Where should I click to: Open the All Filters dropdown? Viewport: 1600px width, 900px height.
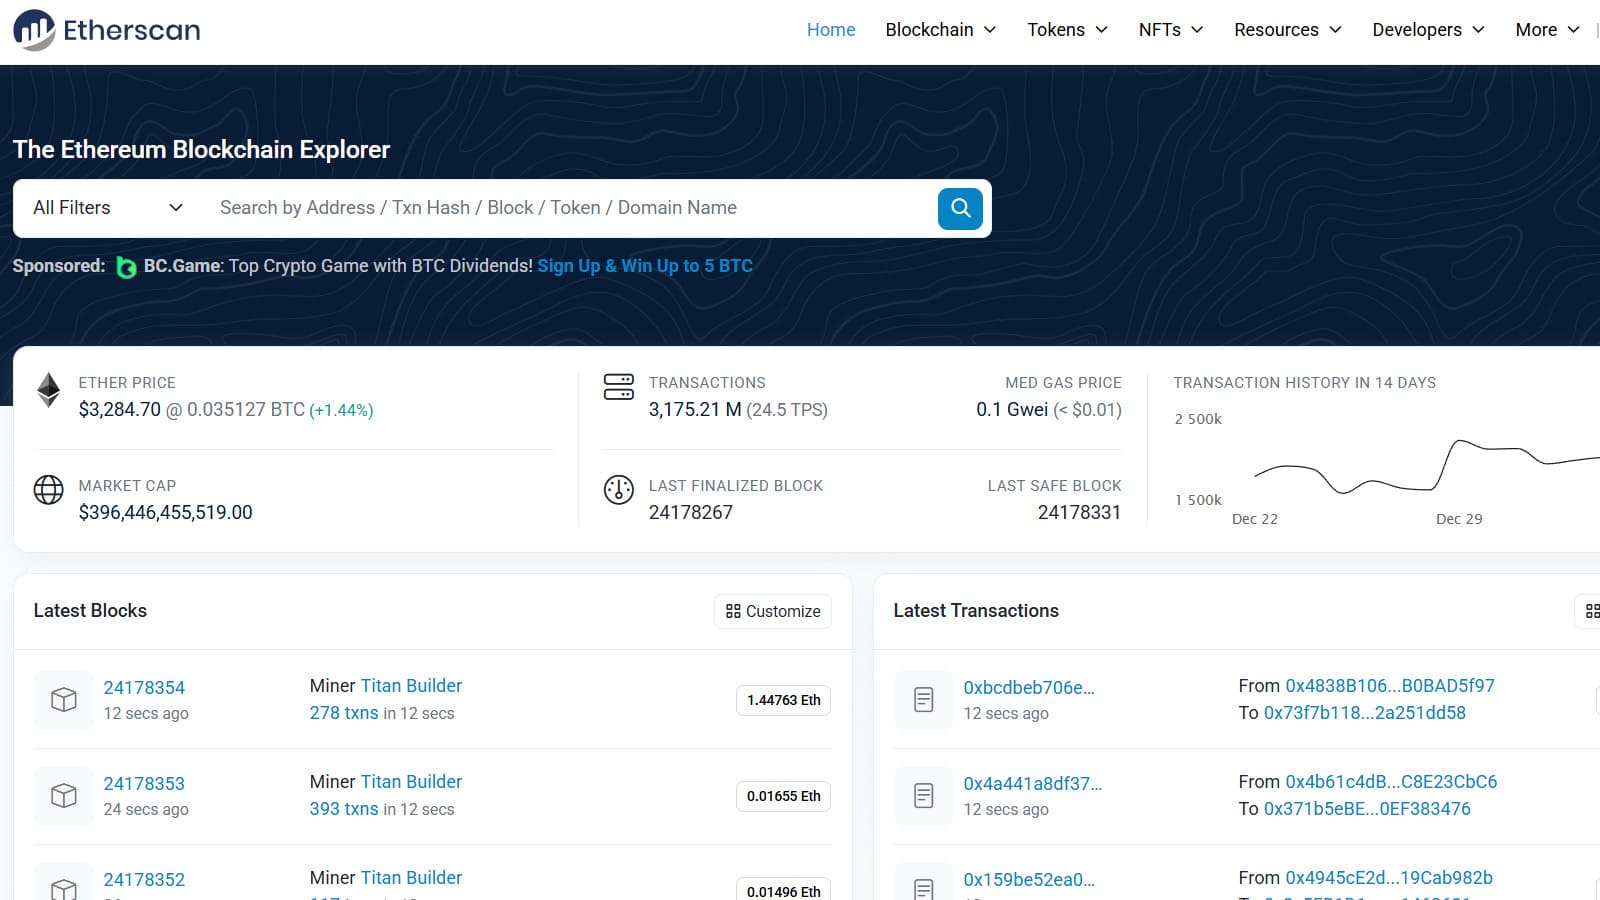coord(108,208)
